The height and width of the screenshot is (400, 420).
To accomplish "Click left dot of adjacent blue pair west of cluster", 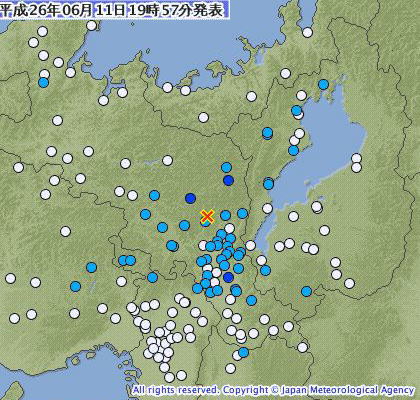I will (123, 260).
